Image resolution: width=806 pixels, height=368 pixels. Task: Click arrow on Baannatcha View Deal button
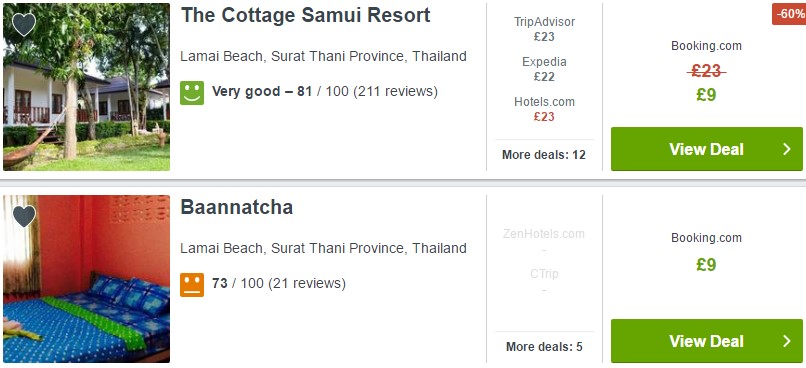[x=786, y=341]
